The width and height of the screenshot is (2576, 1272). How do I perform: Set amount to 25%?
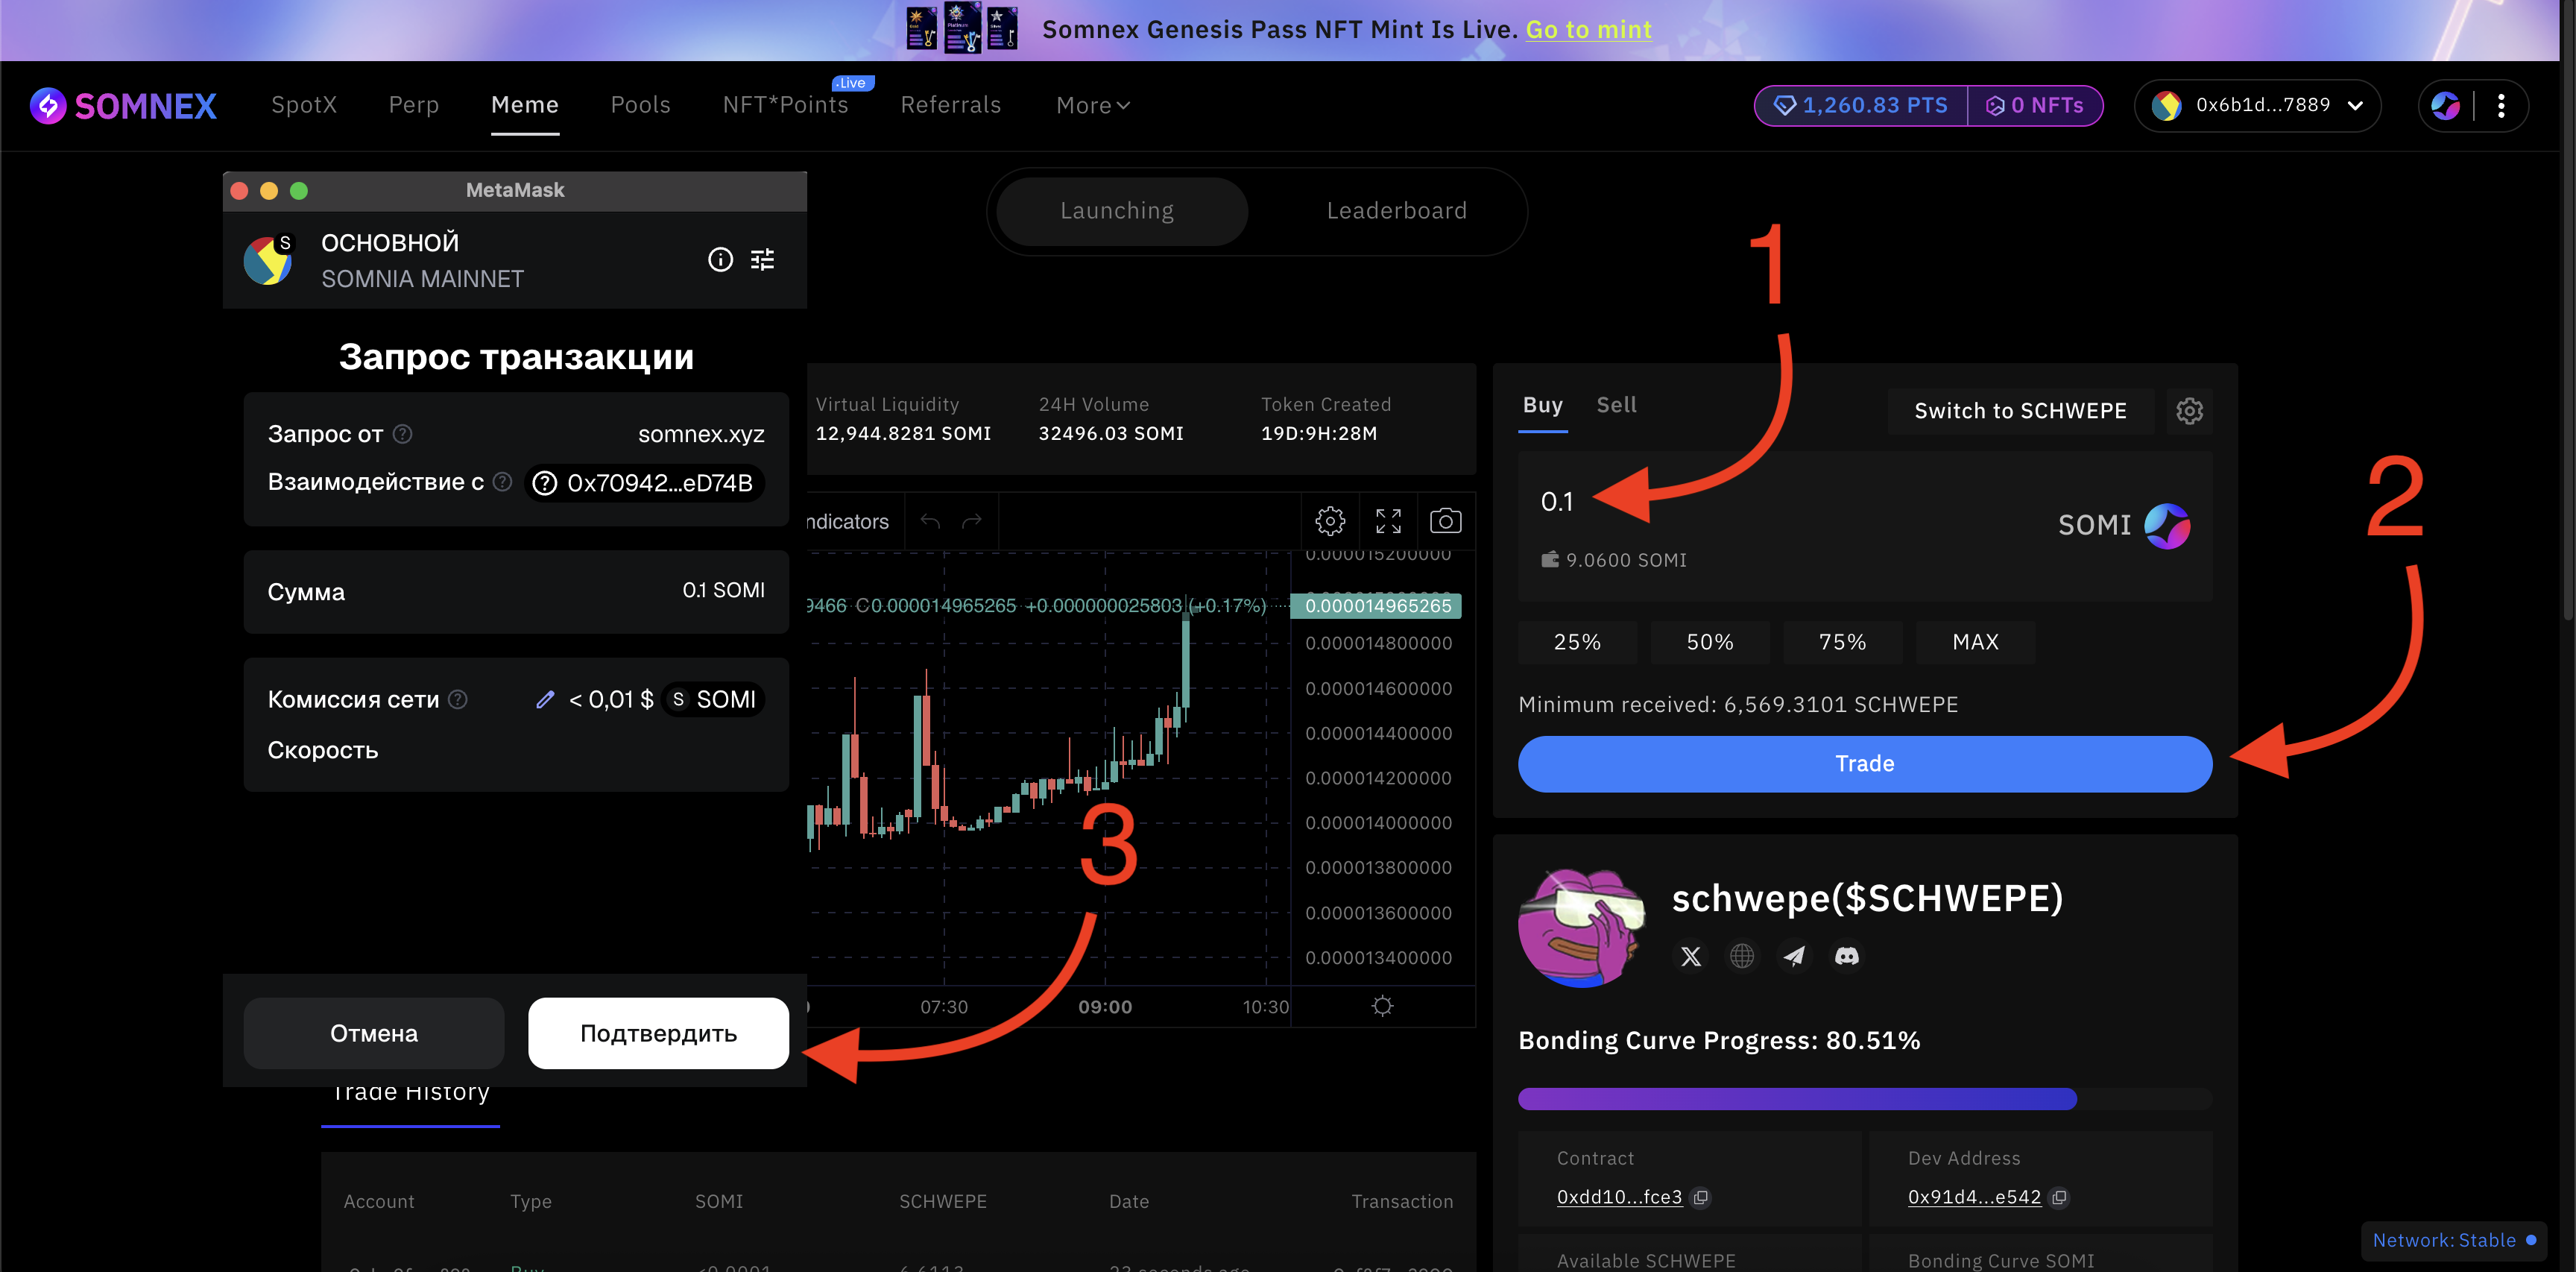(x=1577, y=642)
